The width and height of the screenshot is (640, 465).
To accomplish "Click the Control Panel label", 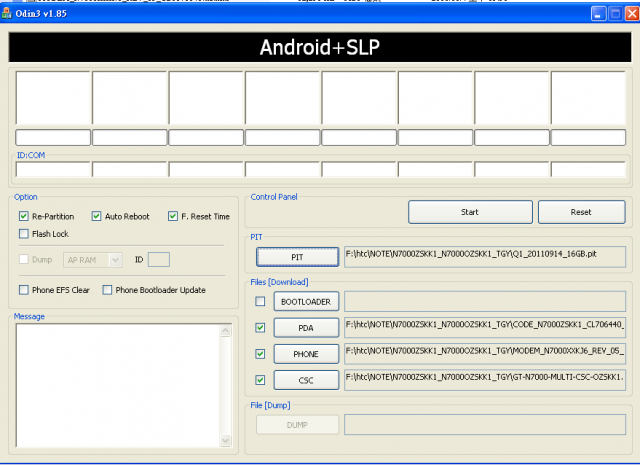I will pos(274,197).
